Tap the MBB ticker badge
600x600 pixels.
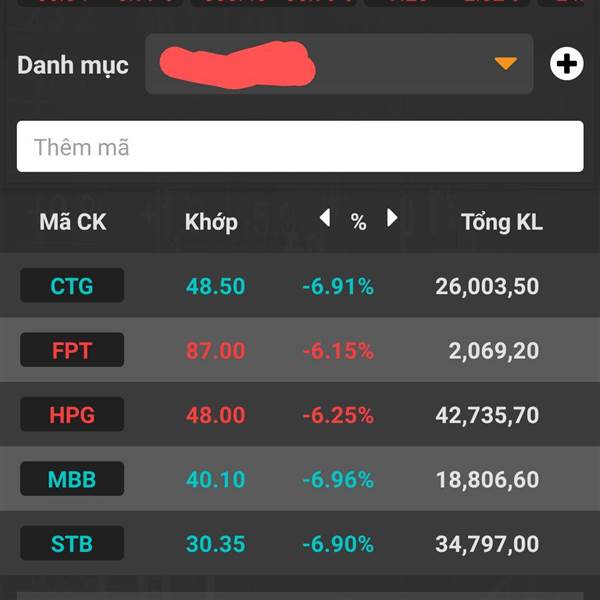coord(72,479)
